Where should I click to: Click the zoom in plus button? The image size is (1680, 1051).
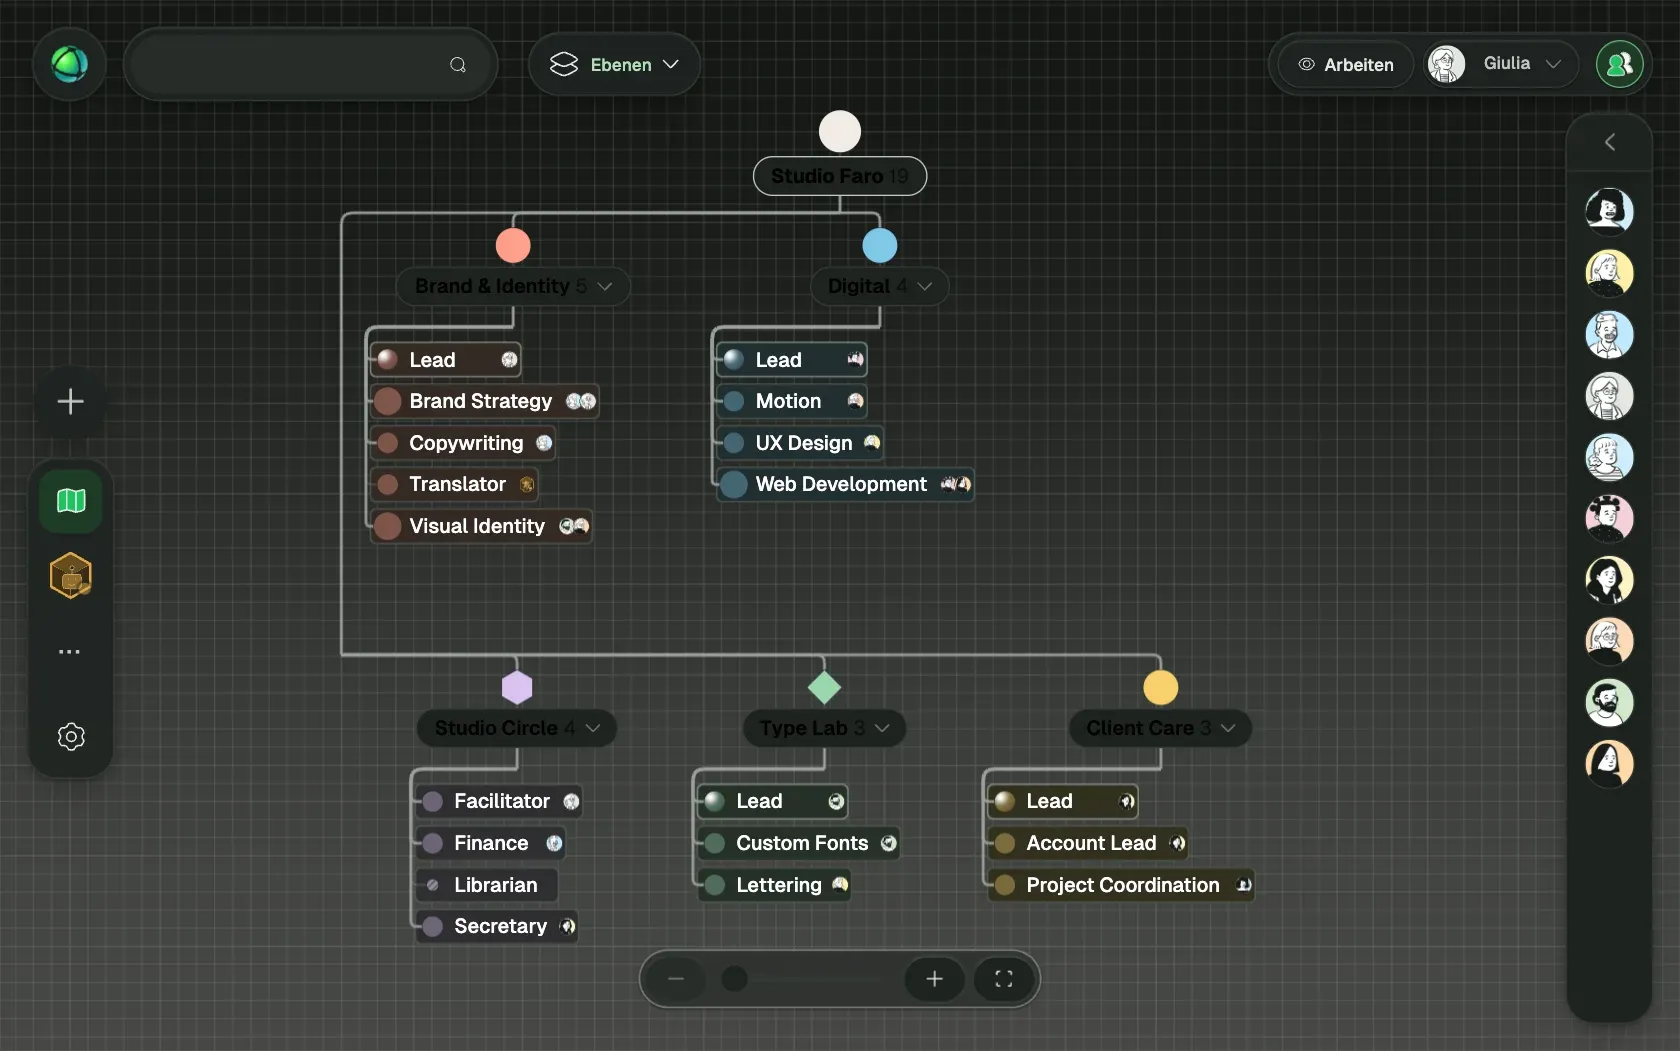(x=935, y=979)
